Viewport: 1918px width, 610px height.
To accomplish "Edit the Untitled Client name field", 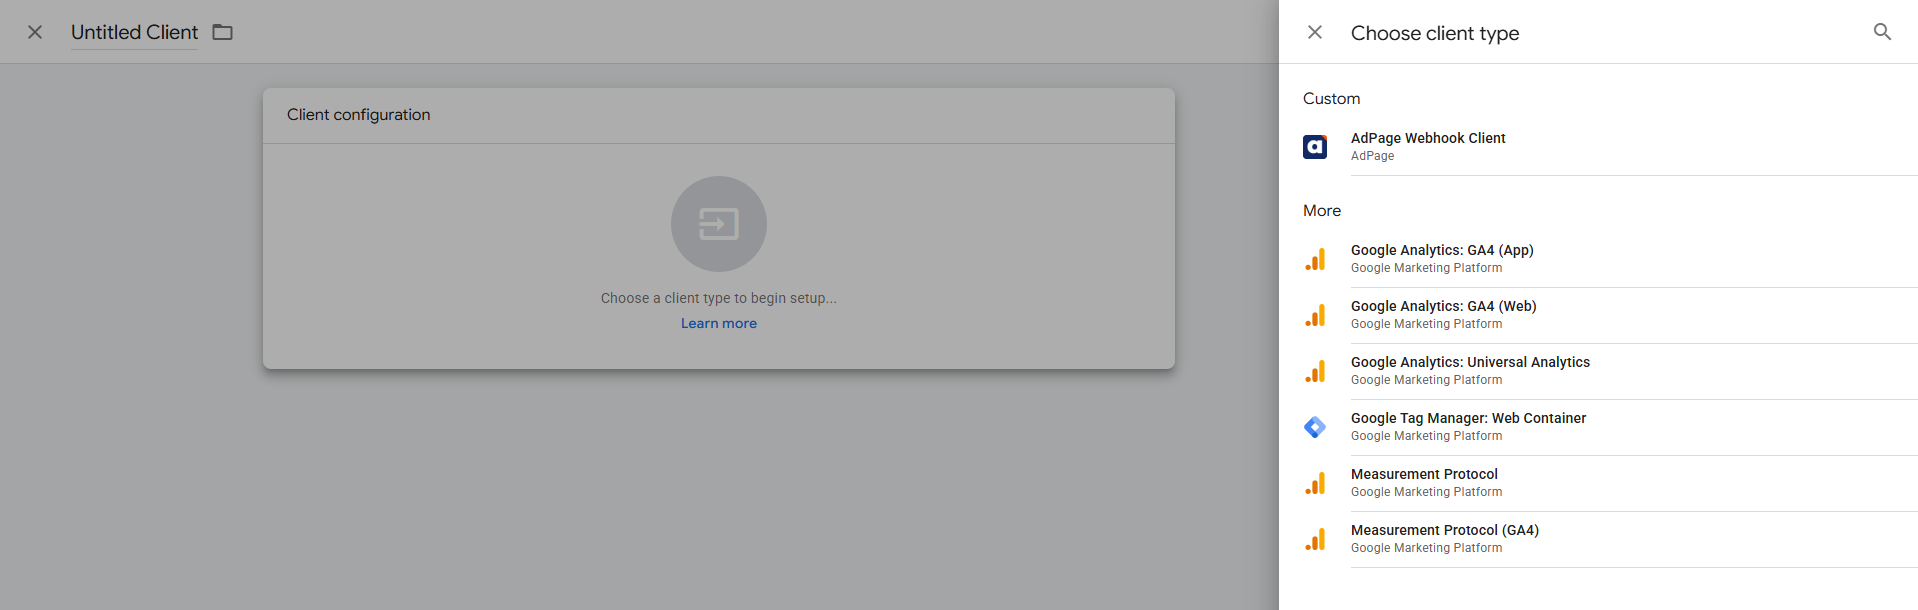I will click(134, 32).
